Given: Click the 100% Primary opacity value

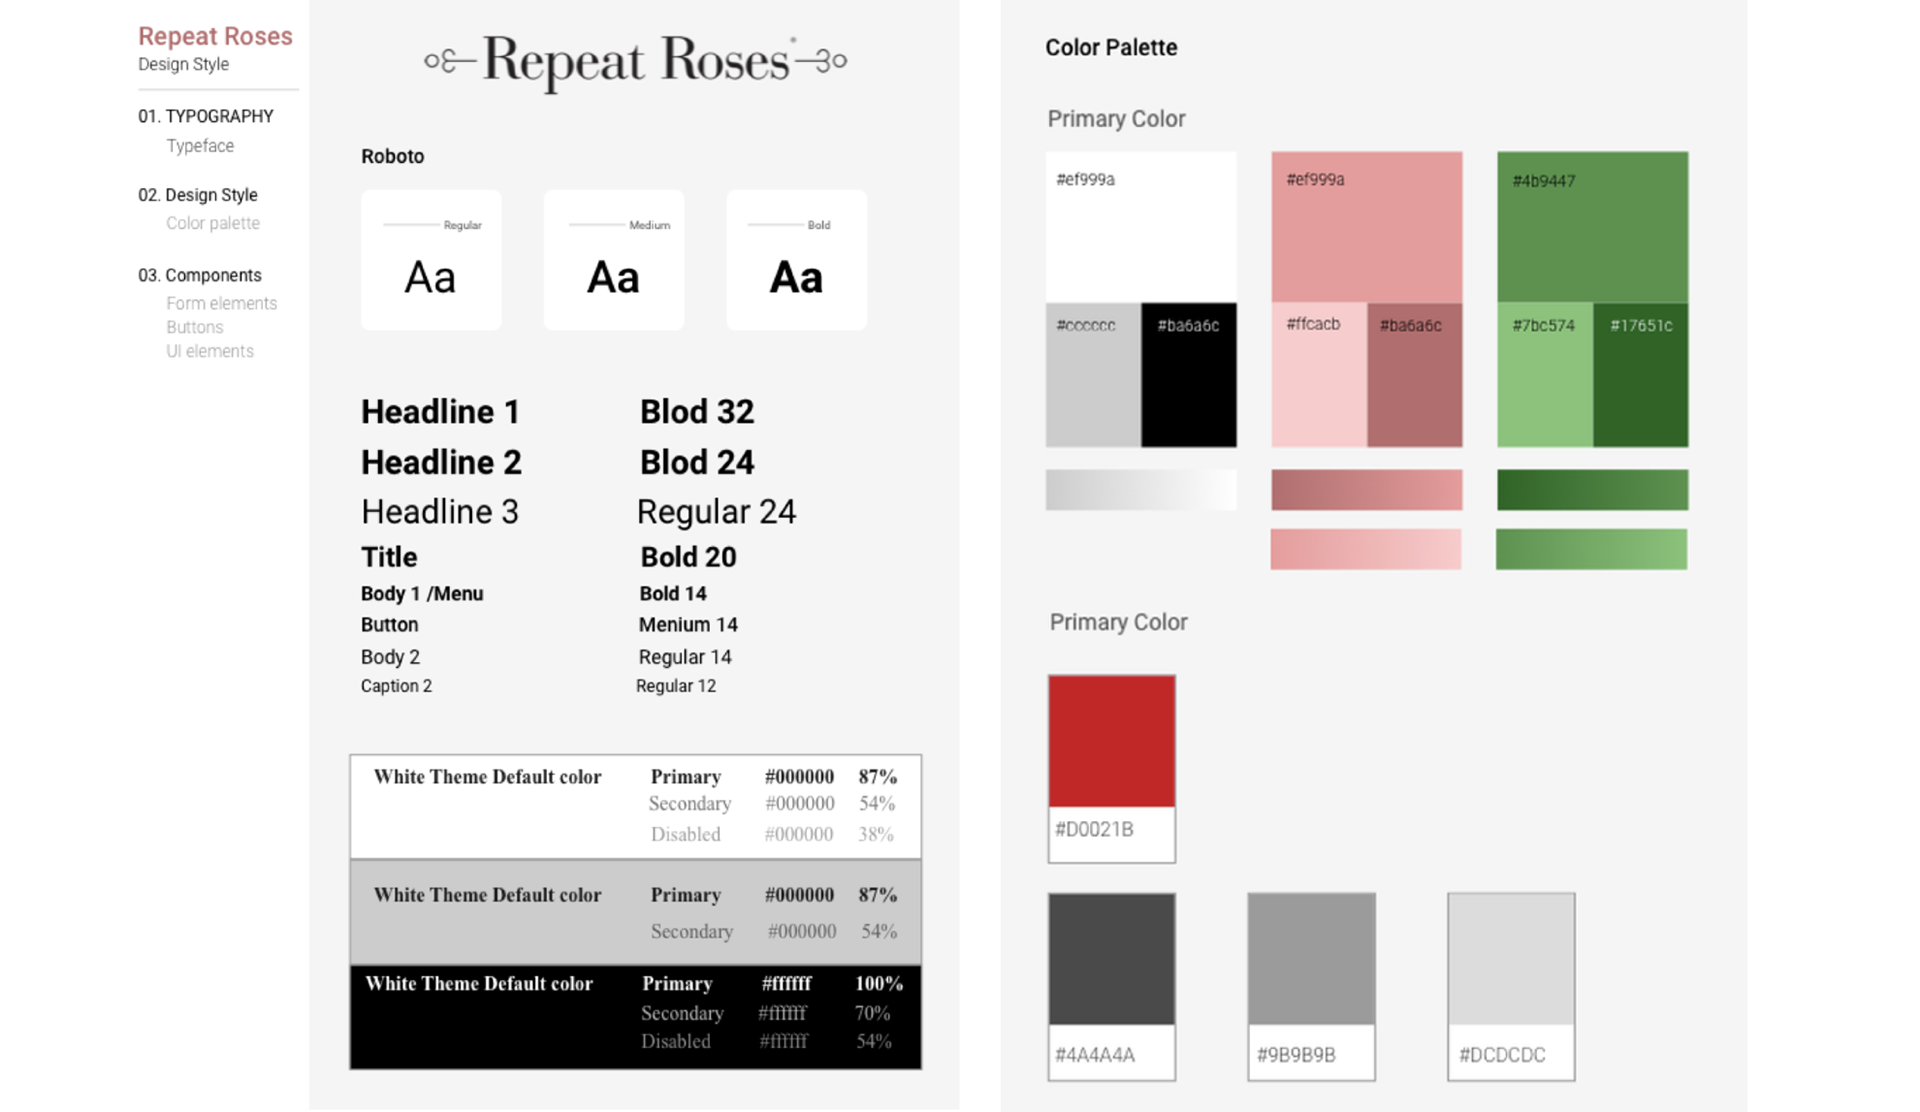Looking at the screenshot, I should pos(879,984).
